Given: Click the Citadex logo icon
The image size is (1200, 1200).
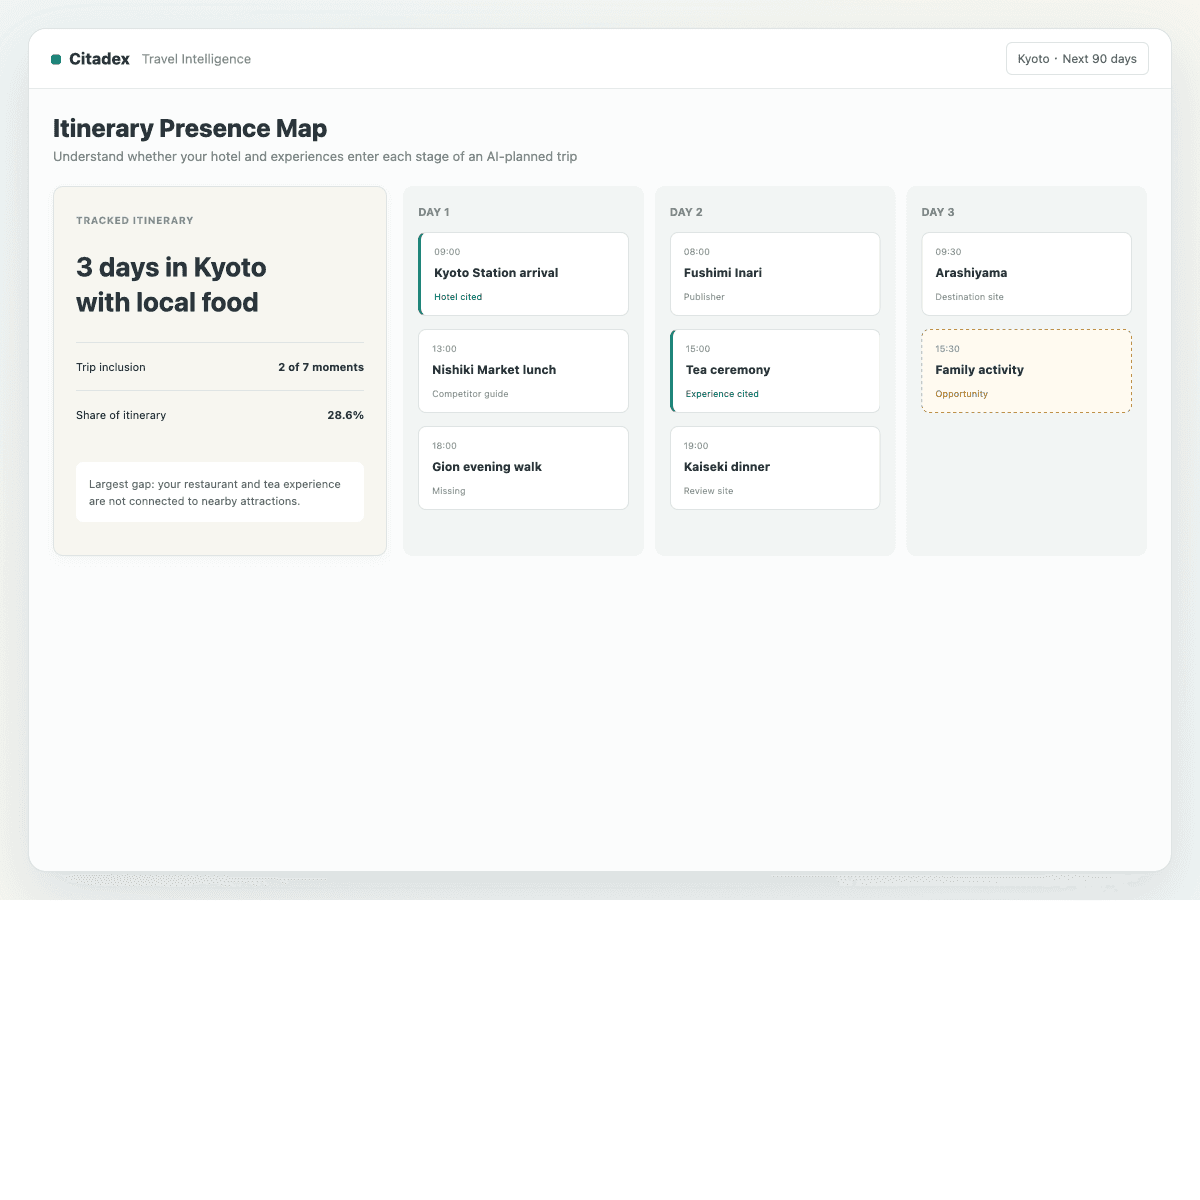Looking at the screenshot, I should click(56, 59).
